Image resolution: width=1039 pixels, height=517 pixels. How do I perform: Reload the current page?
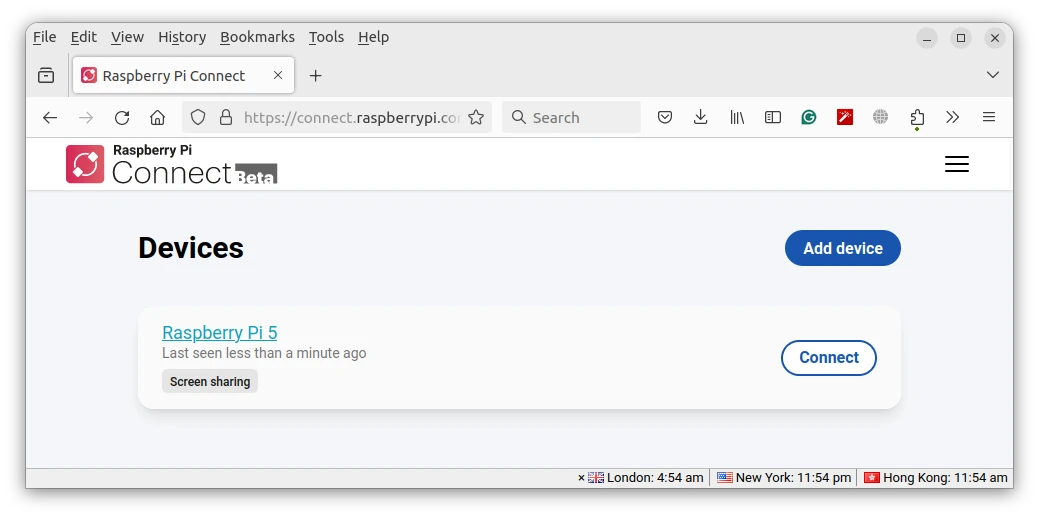point(121,118)
